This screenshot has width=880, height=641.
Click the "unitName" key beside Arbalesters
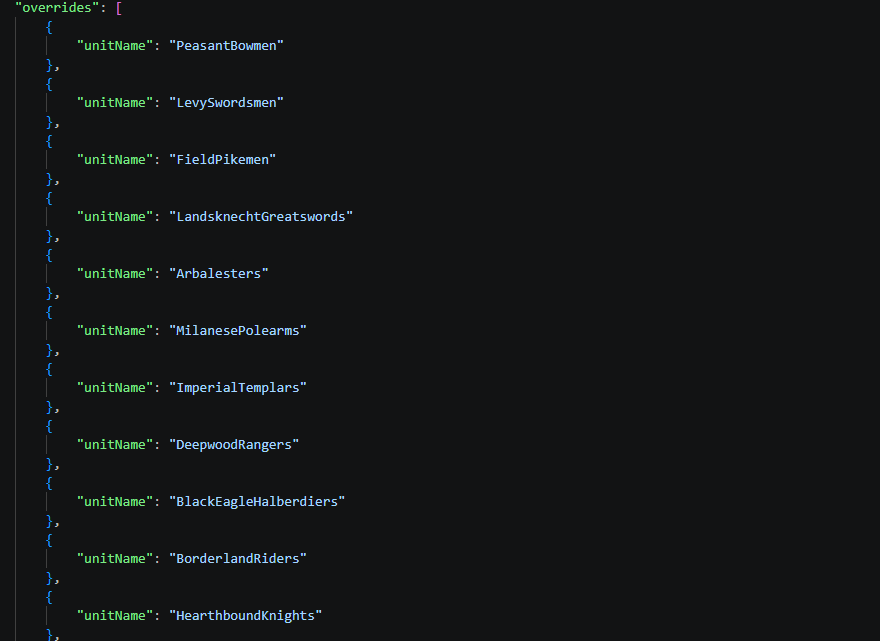tap(114, 273)
